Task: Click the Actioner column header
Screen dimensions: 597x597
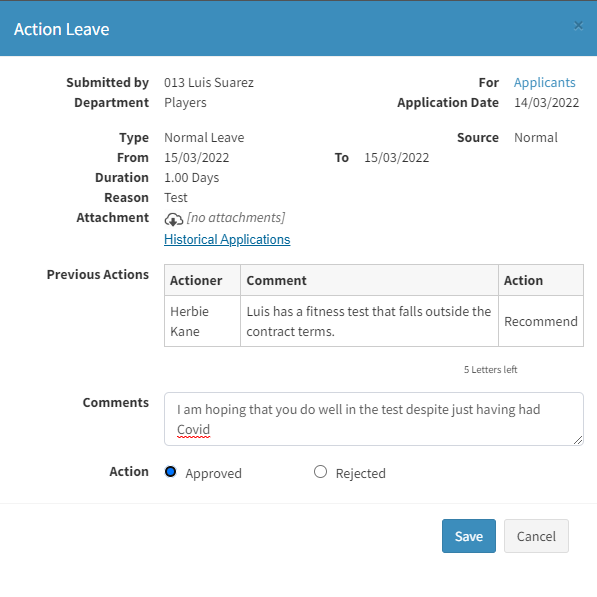Action: click(x=203, y=280)
